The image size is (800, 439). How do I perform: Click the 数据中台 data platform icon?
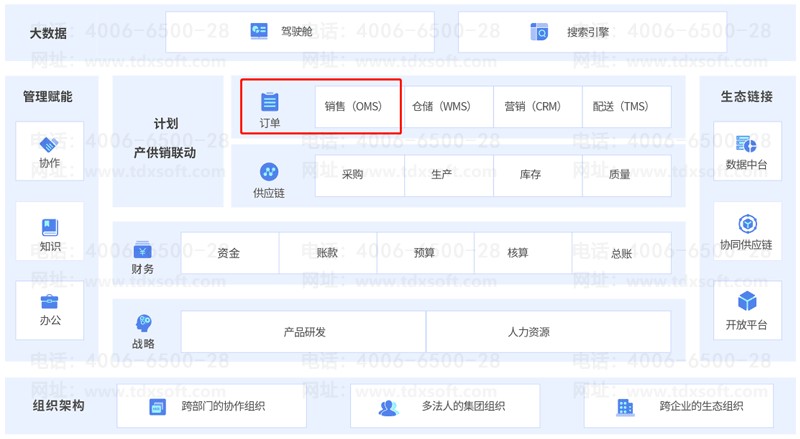[746, 144]
